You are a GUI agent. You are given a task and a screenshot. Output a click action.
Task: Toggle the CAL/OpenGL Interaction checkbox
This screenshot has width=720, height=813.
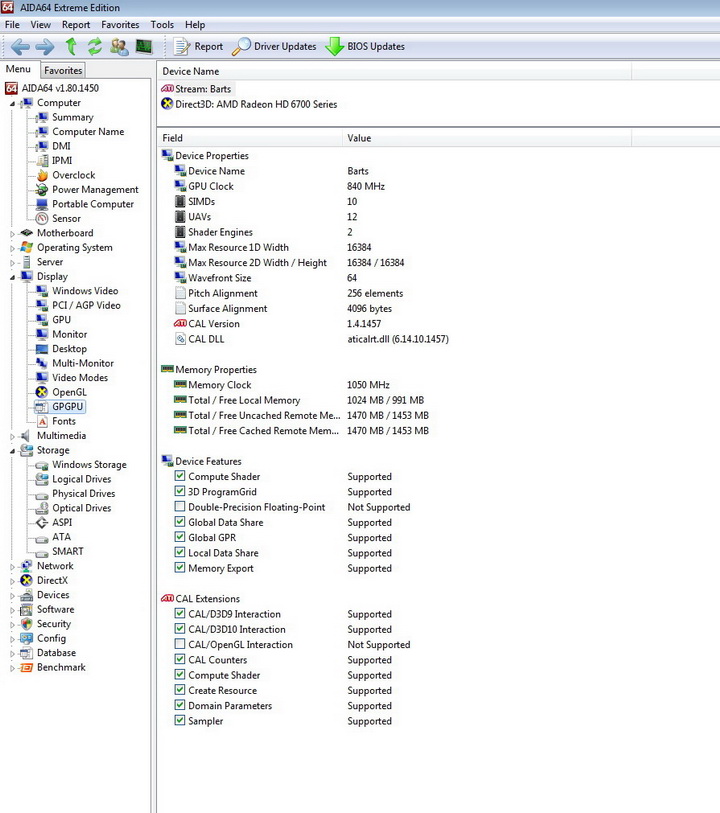(x=180, y=644)
